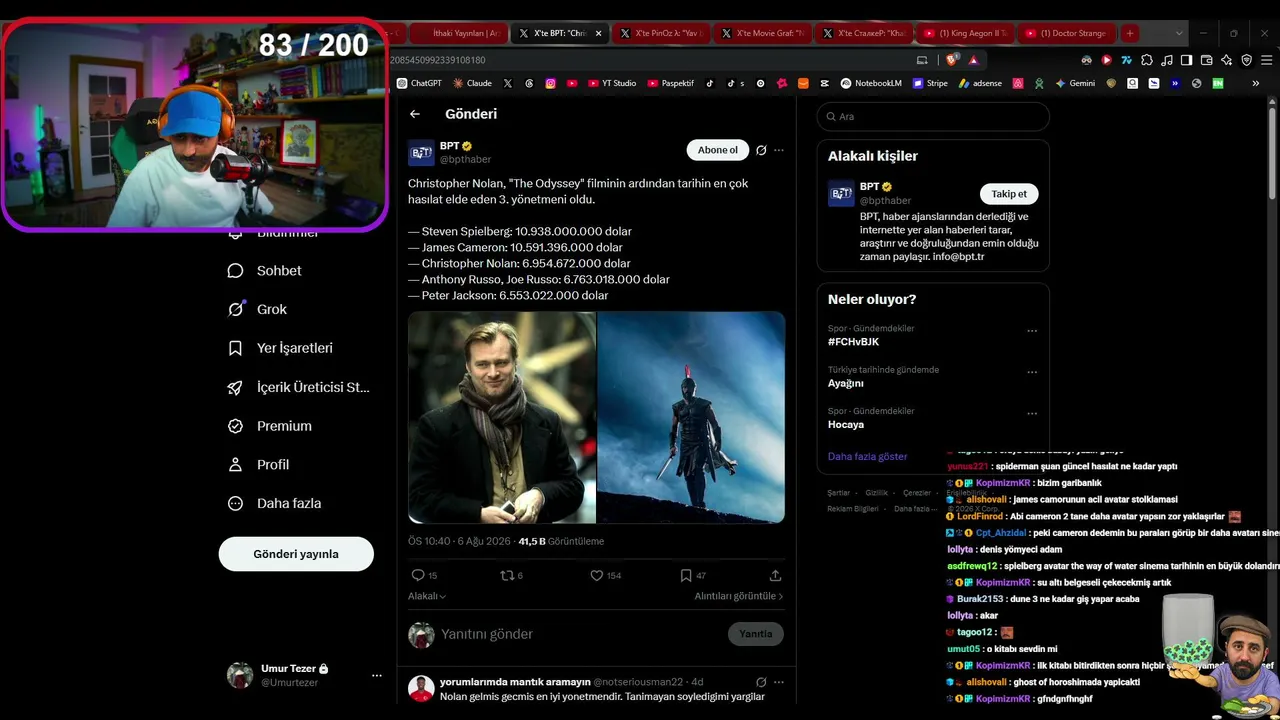Open the Brave wallet icon
The image size is (1280, 720).
coord(1207,60)
